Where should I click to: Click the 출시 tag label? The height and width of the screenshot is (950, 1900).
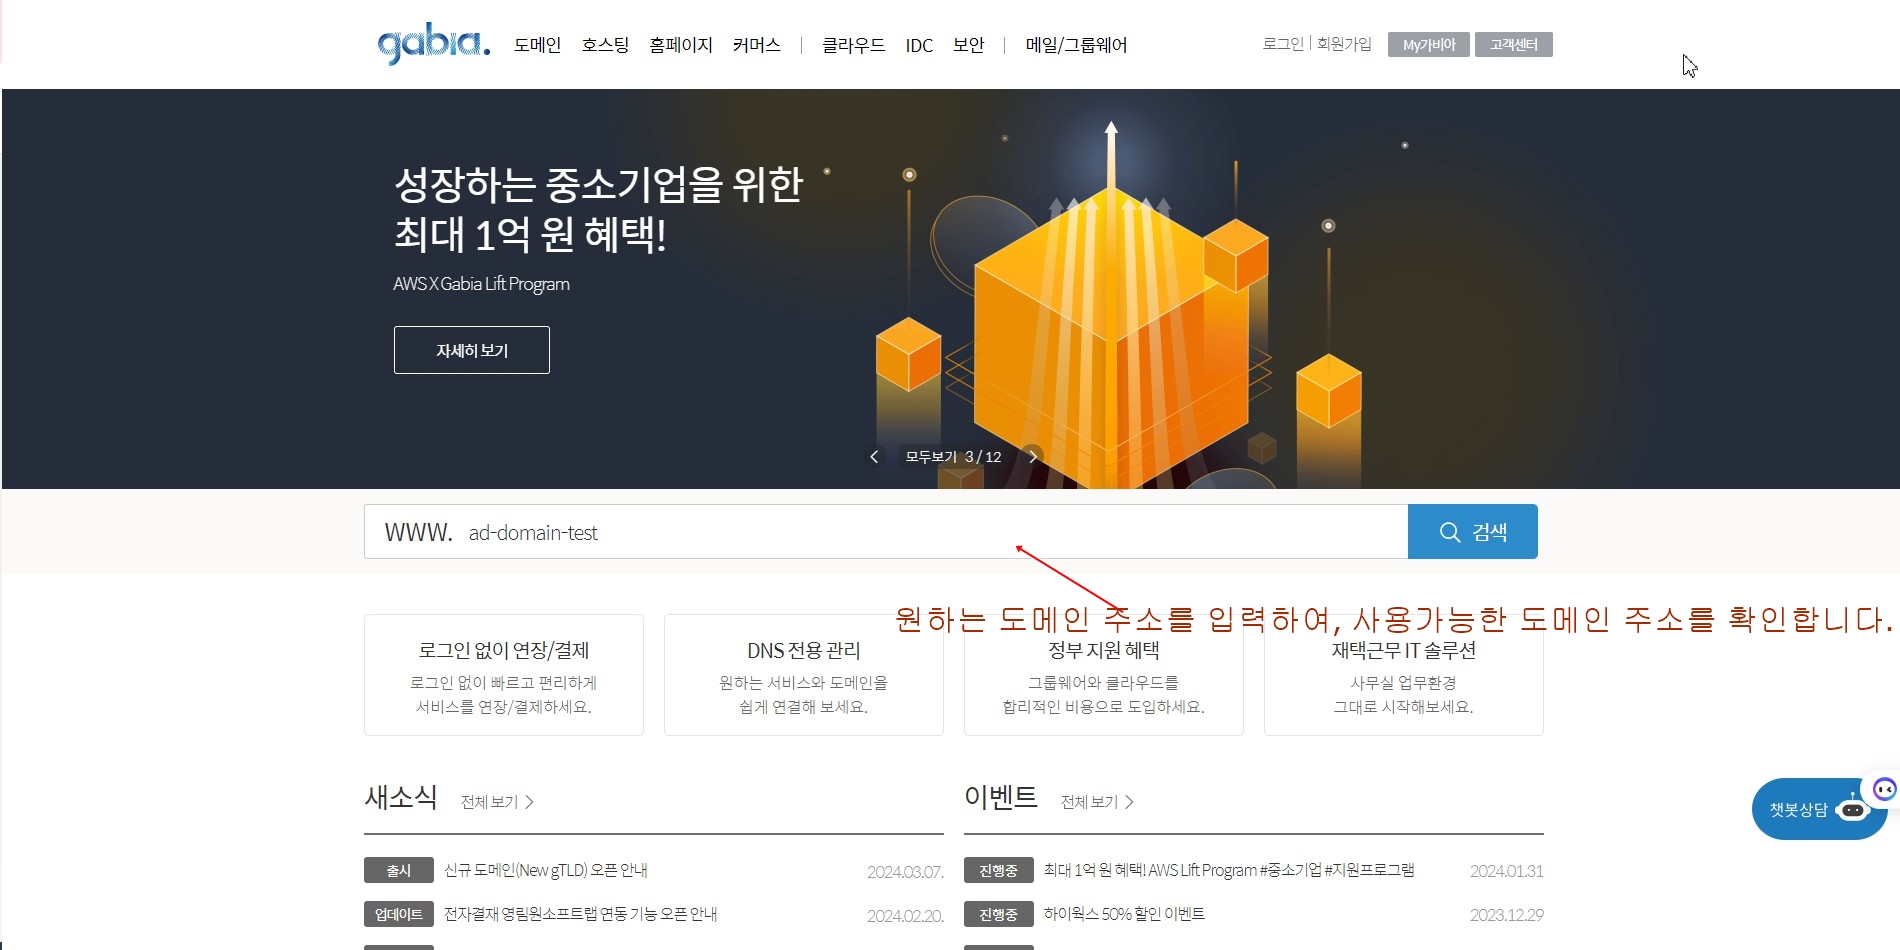(x=399, y=870)
